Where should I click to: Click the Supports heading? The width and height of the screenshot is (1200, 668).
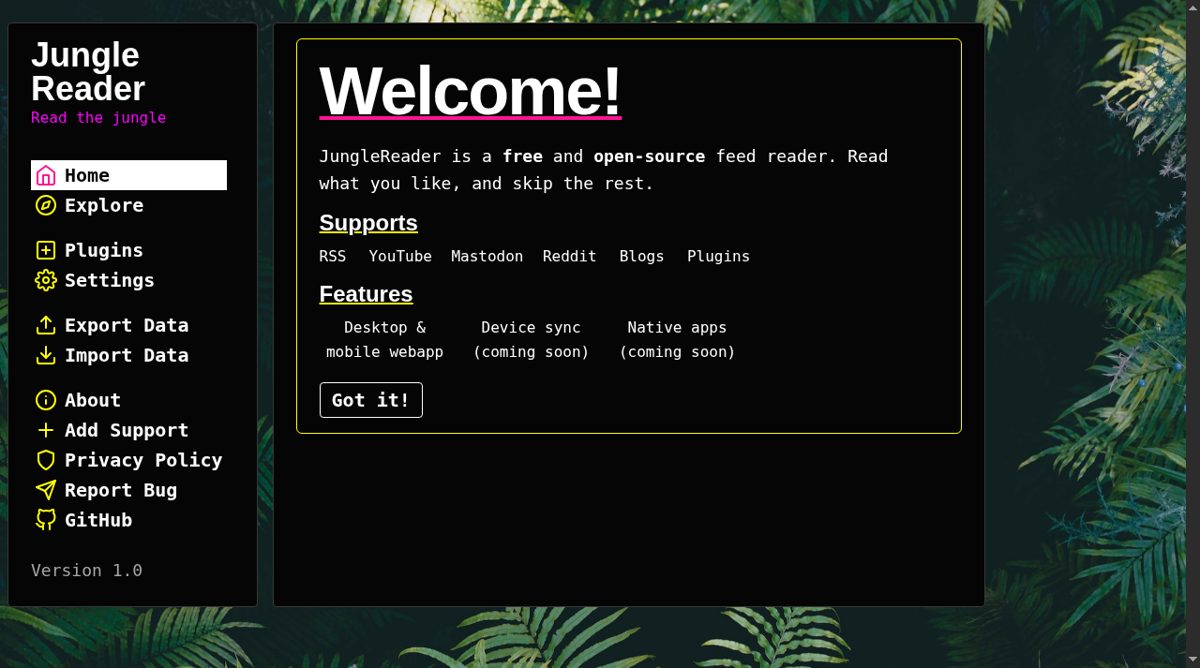pyautogui.click(x=368, y=222)
